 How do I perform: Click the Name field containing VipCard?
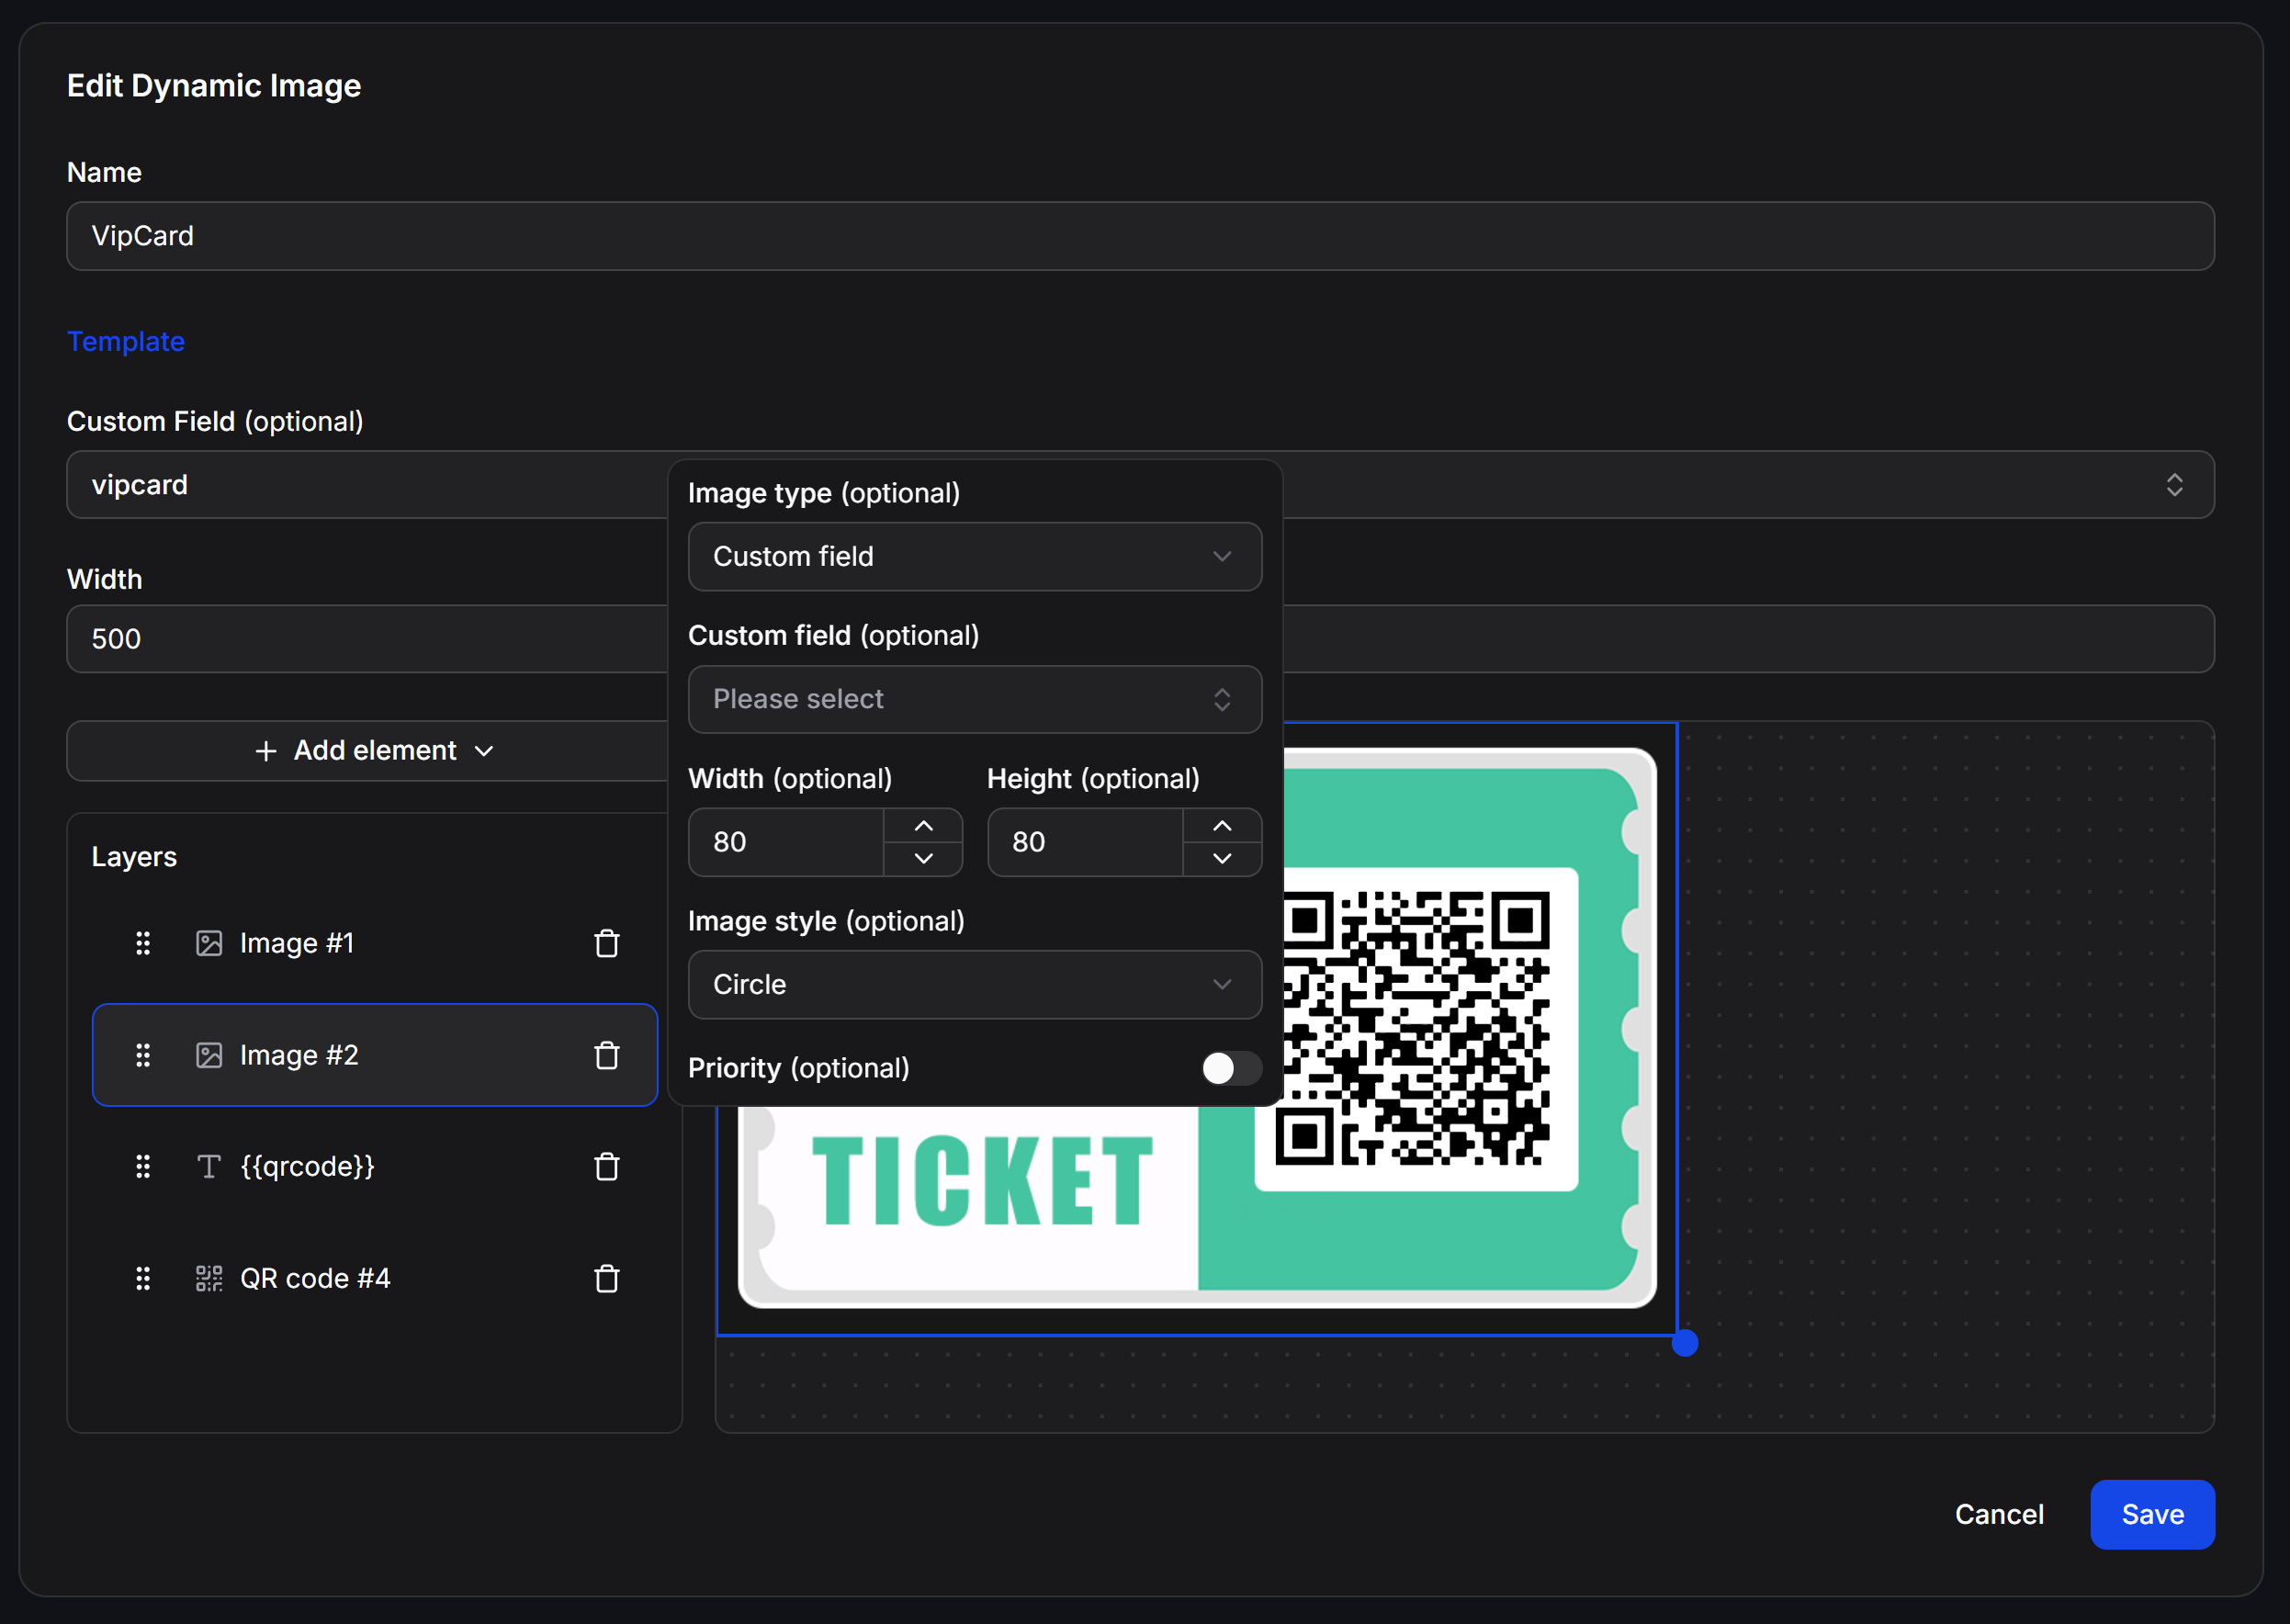pyautogui.click(x=1140, y=236)
